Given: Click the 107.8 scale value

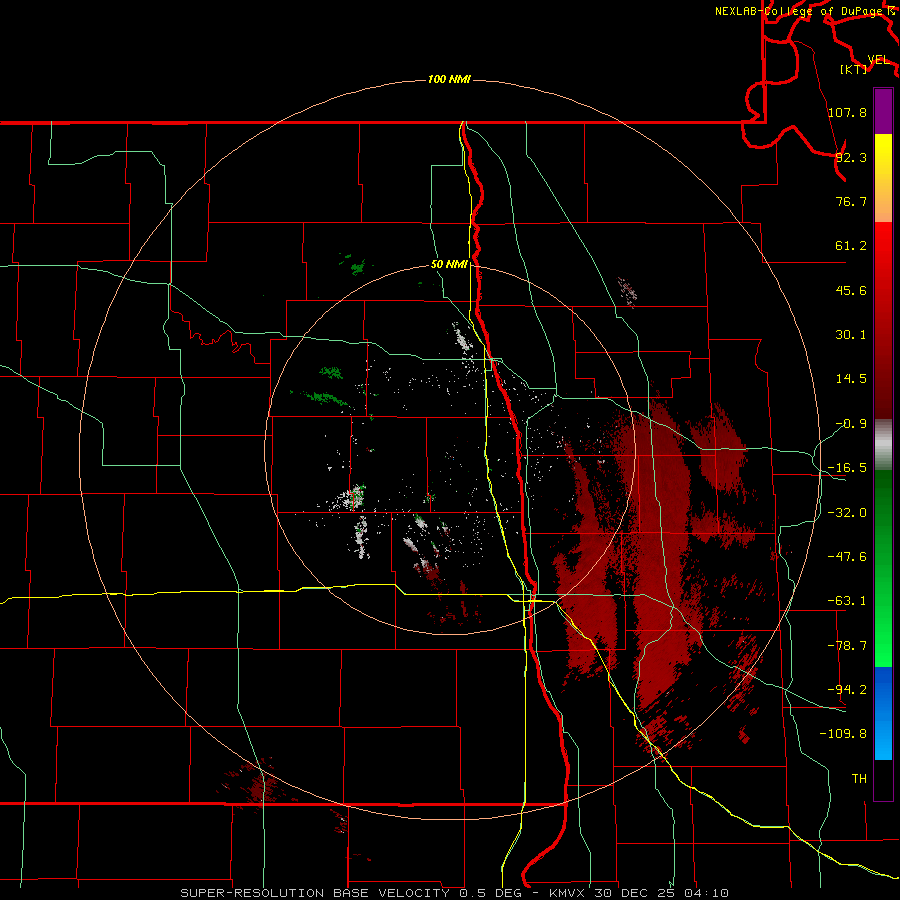Looking at the screenshot, I should 847,112.
